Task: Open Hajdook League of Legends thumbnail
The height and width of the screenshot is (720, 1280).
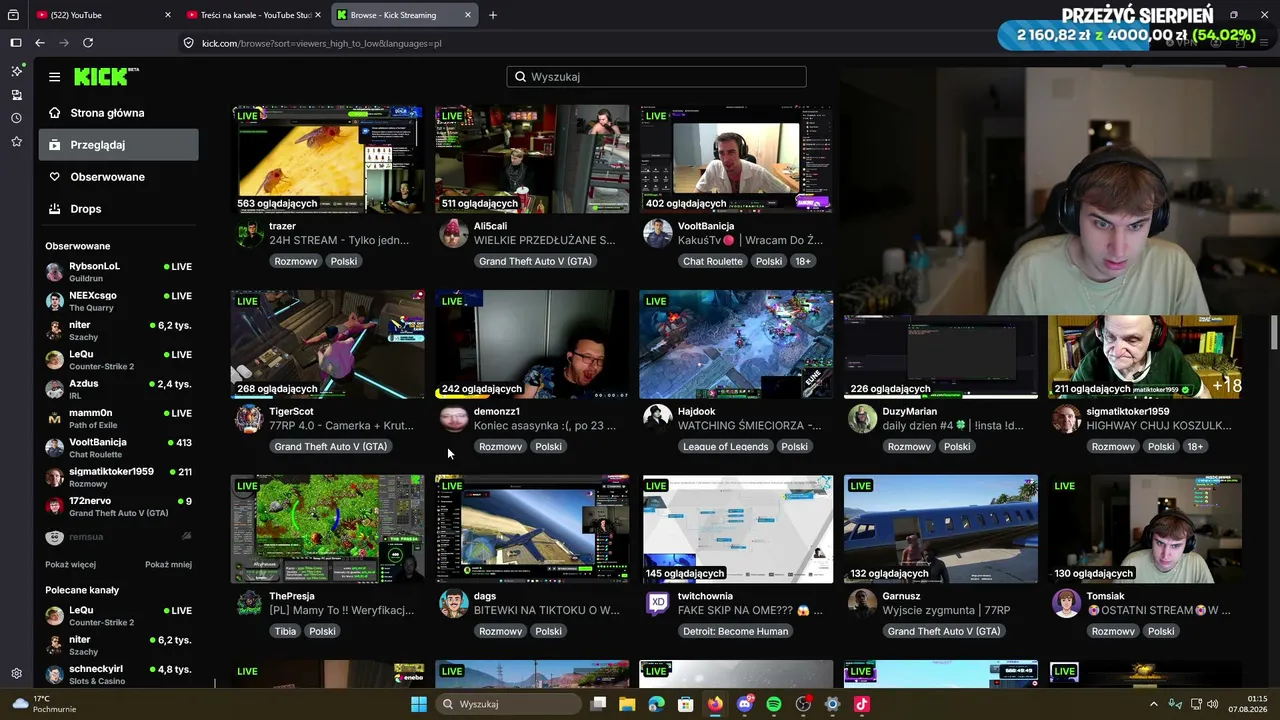Action: (736, 345)
